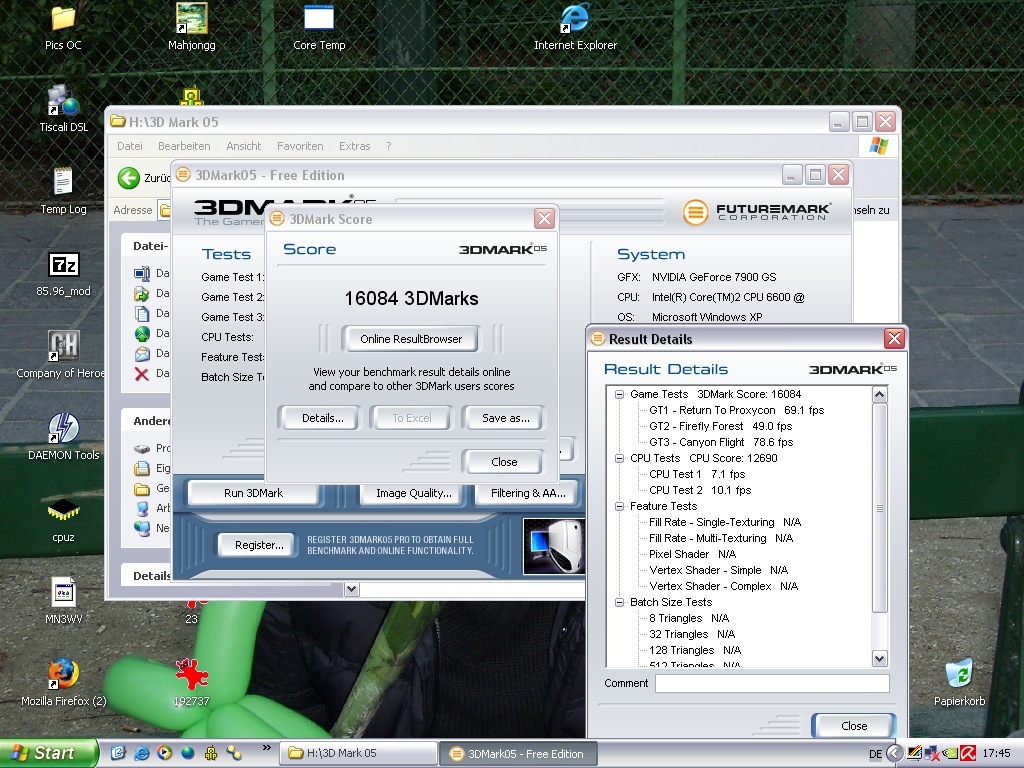Click the NVIDIA tray icon
This screenshot has height=768, width=1024.
point(950,754)
